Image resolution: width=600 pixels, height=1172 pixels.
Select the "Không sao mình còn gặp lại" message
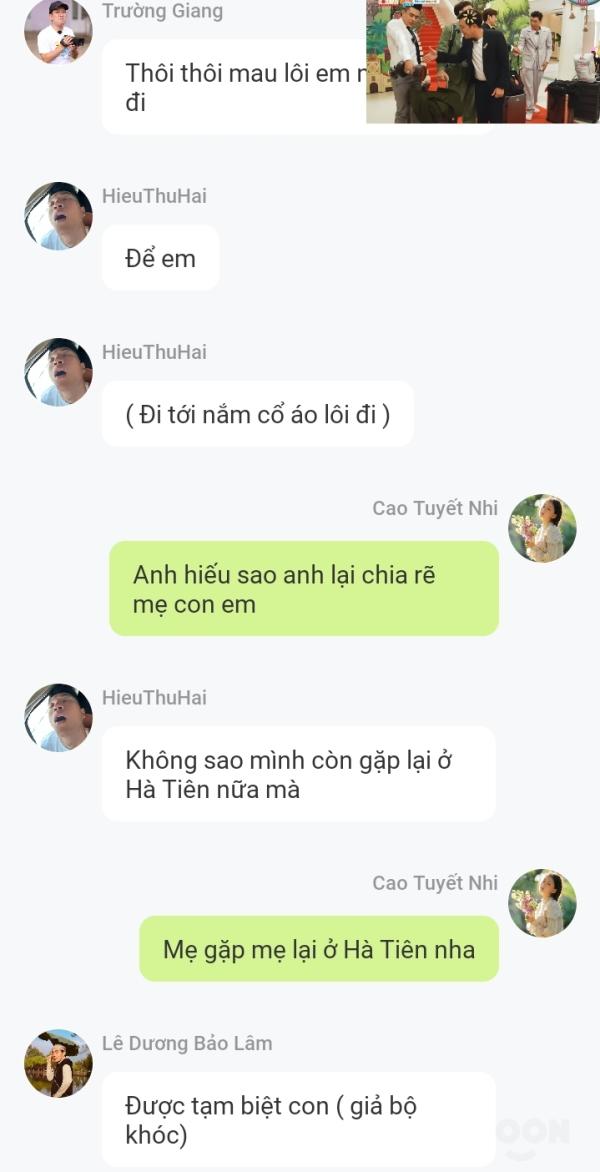(x=299, y=774)
